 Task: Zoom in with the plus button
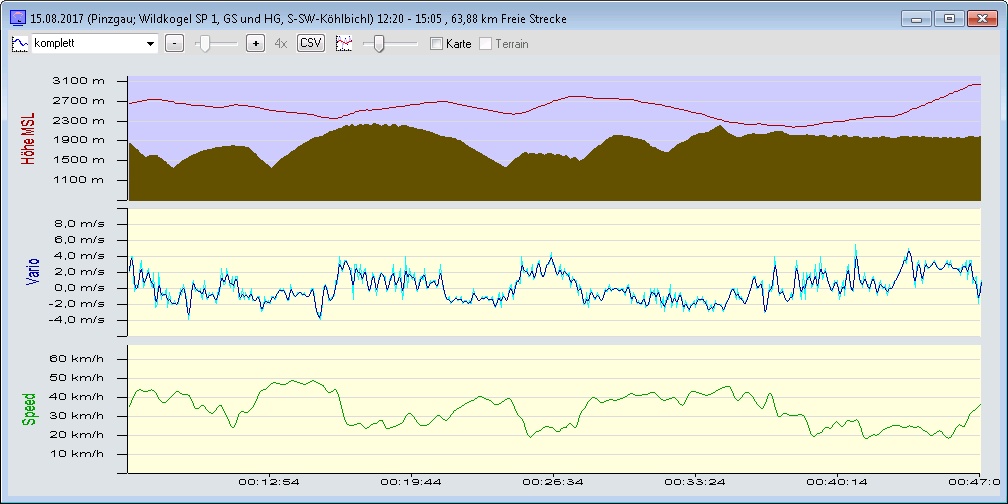click(x=255, y=44)
